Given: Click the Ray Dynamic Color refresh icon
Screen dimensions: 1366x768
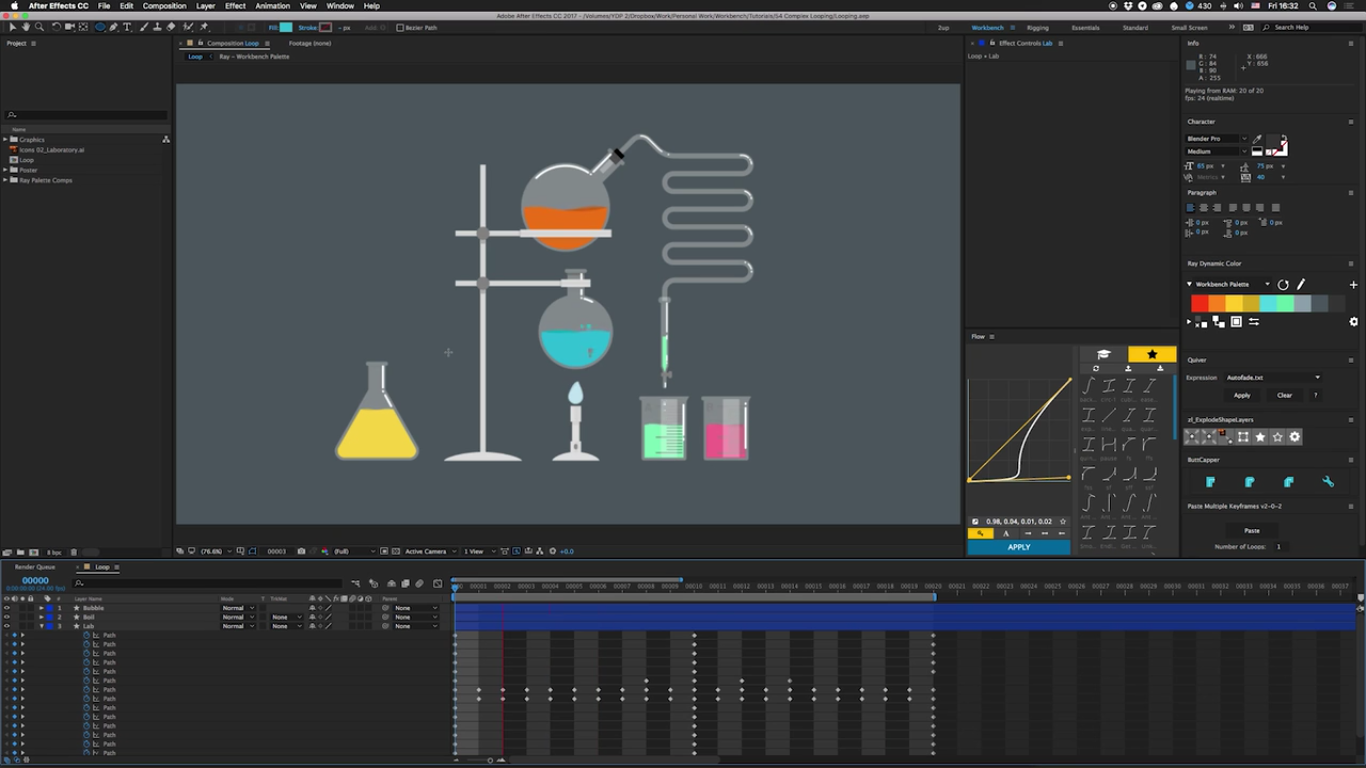Looking at the screenshot, I should [x=1283, y=285].
